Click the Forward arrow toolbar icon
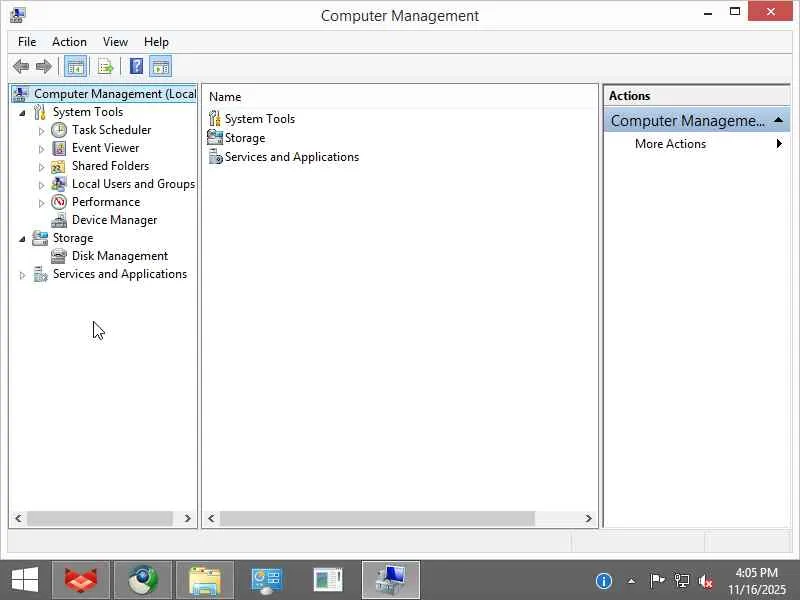The image size is (800, 600). (x=44, y=66)
